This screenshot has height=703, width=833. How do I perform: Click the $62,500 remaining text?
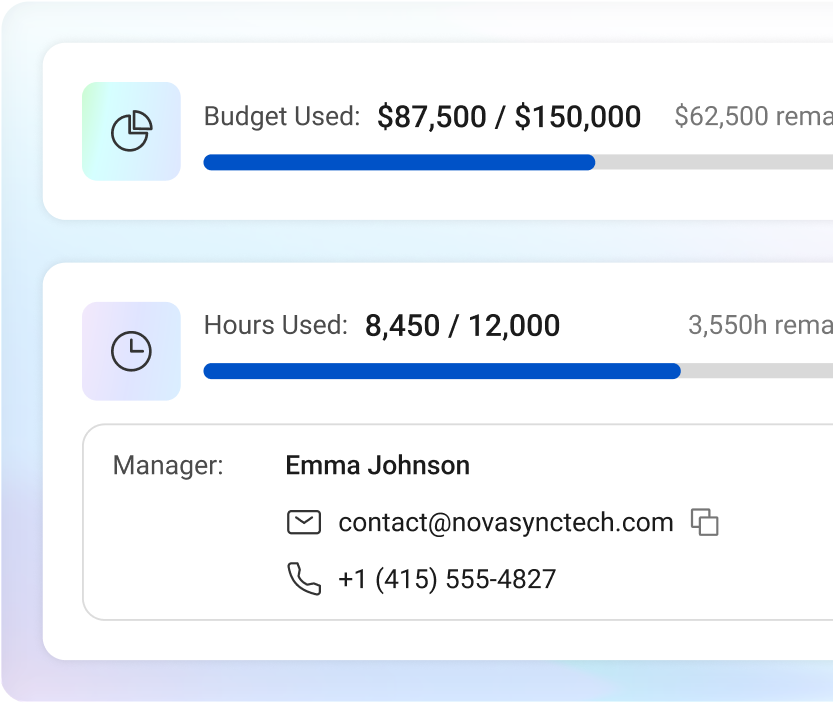tap(753, 116)
